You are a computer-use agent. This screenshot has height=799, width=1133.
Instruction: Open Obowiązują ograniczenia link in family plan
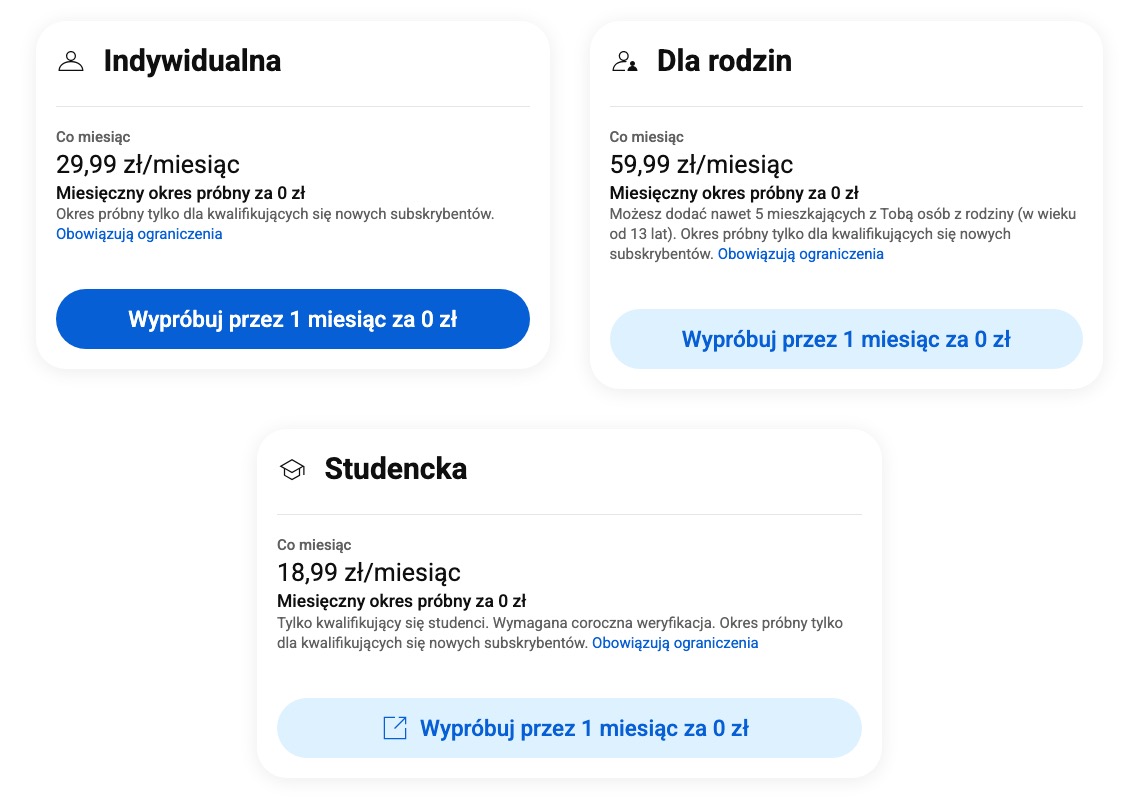(x=801, y=254)
